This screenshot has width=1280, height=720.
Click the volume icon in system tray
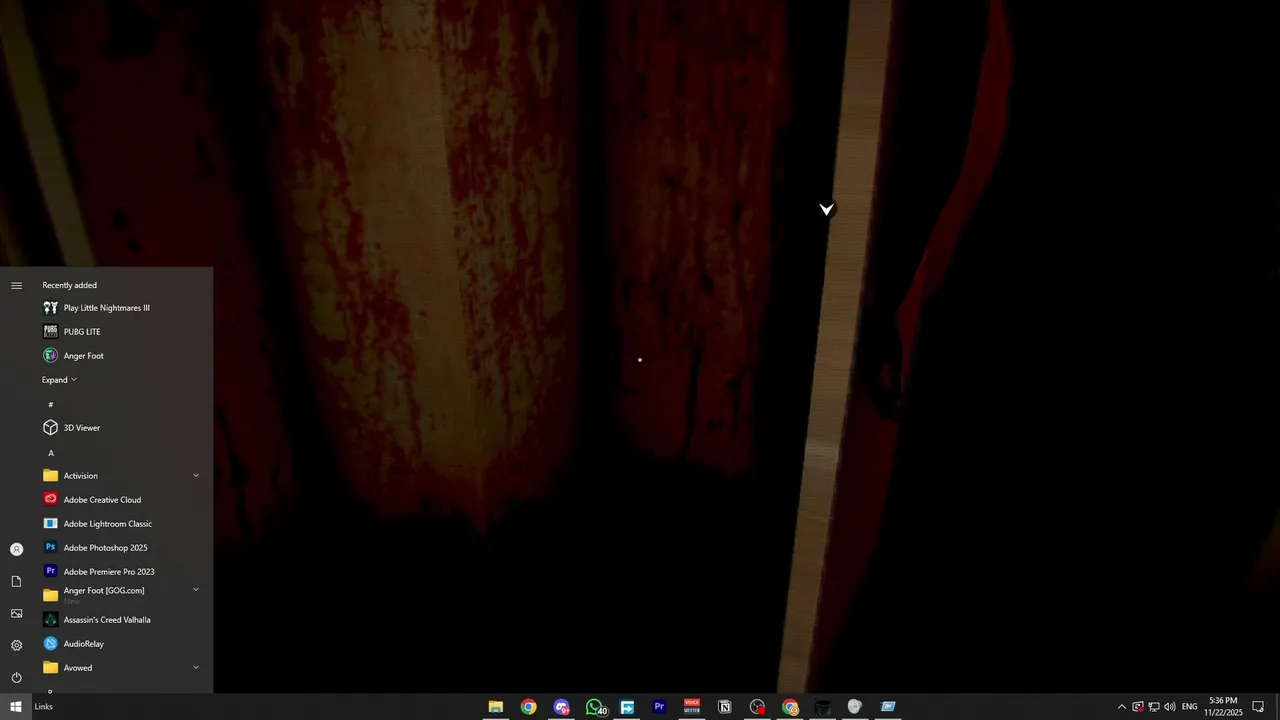1169,707
